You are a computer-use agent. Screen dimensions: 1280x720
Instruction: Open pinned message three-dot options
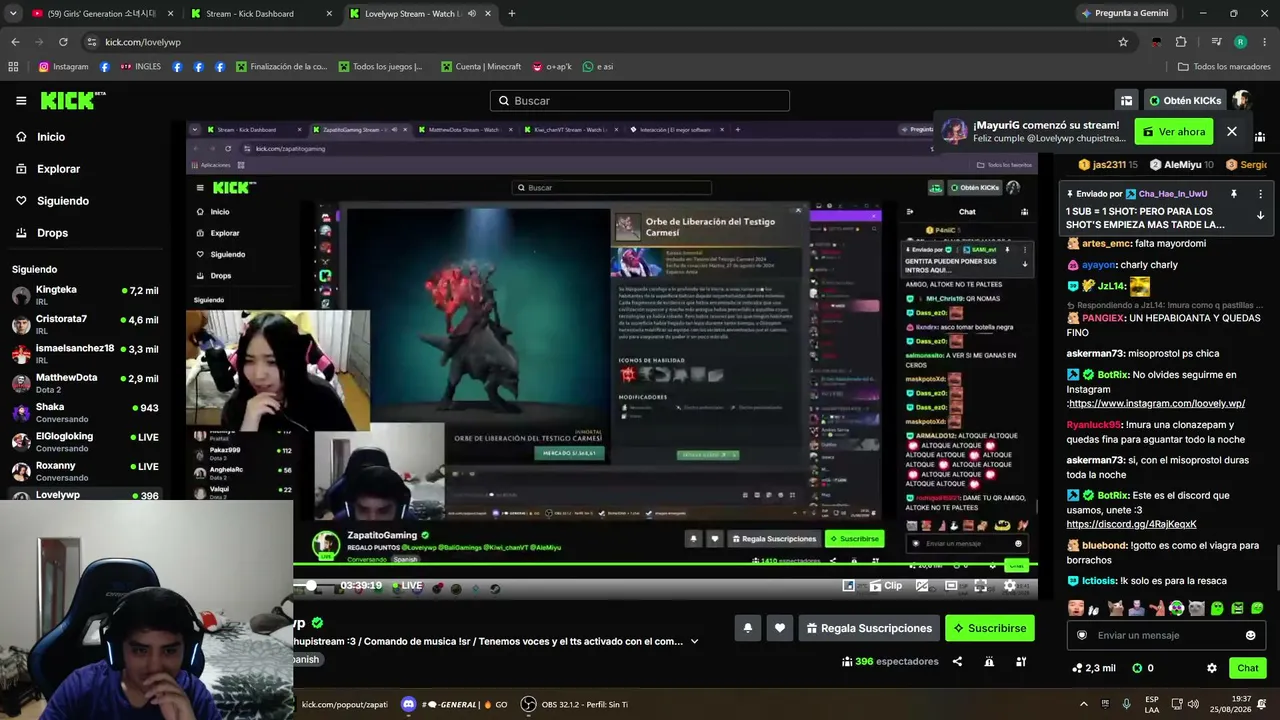tap(1260, 194)
